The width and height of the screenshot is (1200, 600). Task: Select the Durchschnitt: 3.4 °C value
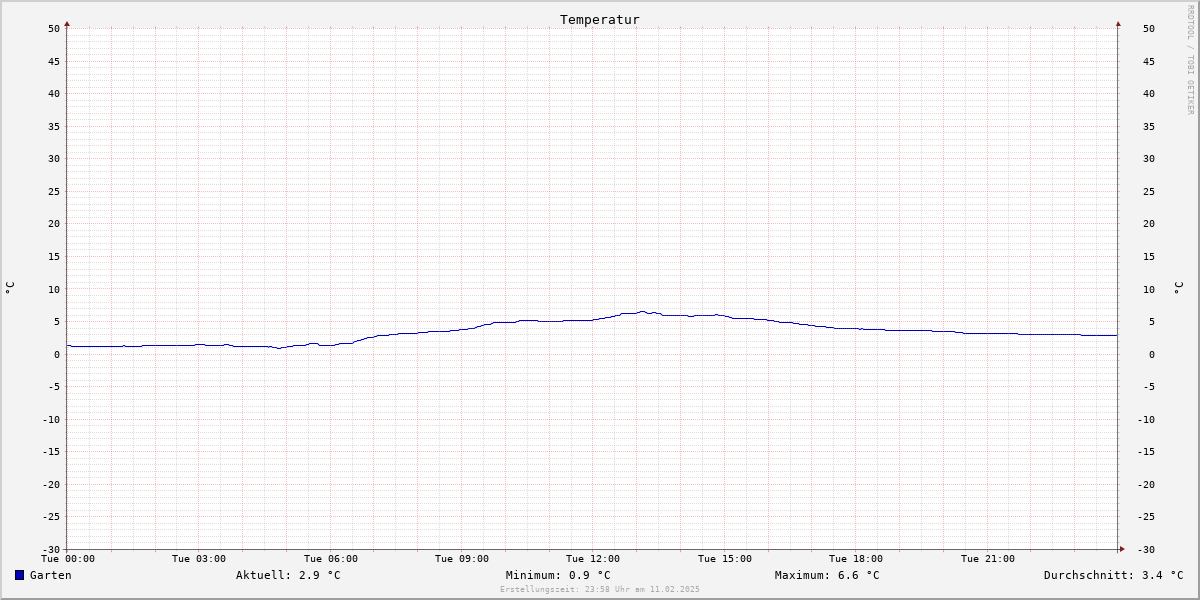point(1113,575)
